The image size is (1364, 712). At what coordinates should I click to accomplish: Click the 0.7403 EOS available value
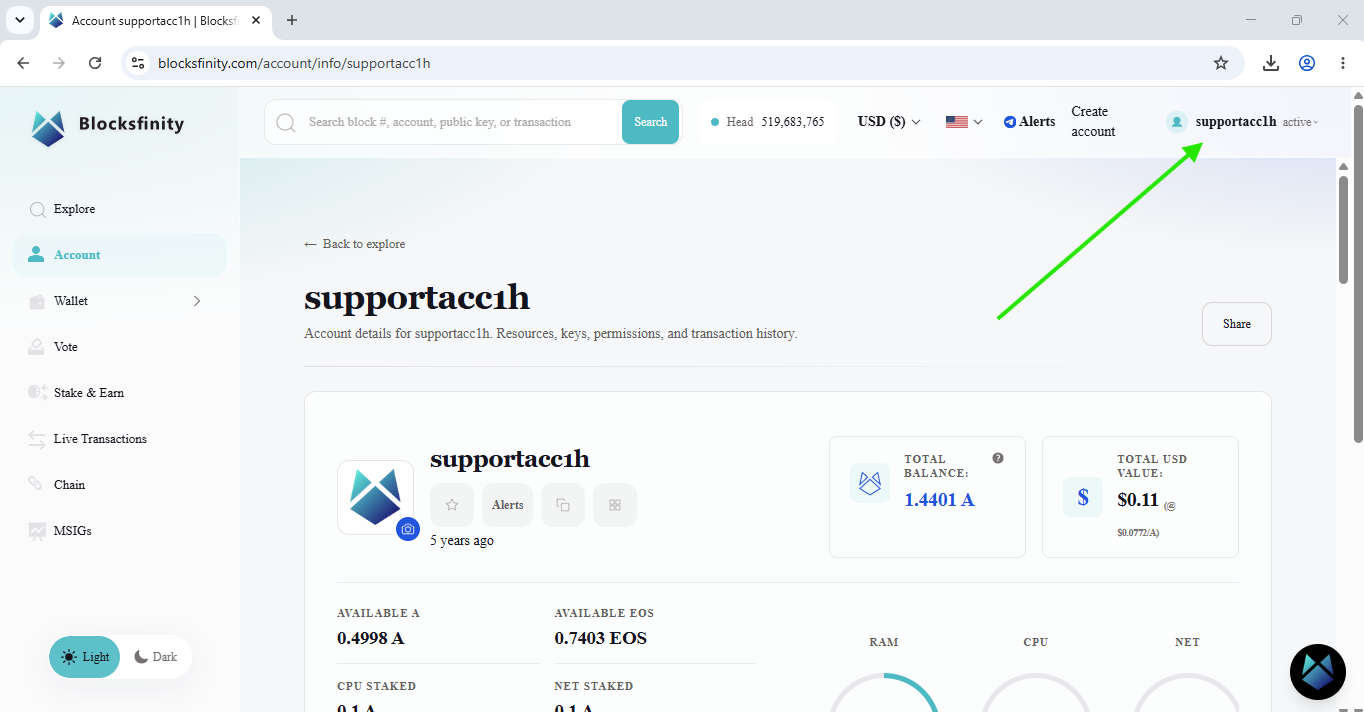(601, 638)
